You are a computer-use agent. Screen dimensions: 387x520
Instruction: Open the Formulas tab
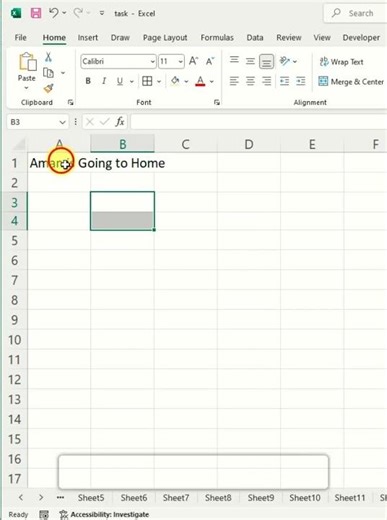click(217, 37)
